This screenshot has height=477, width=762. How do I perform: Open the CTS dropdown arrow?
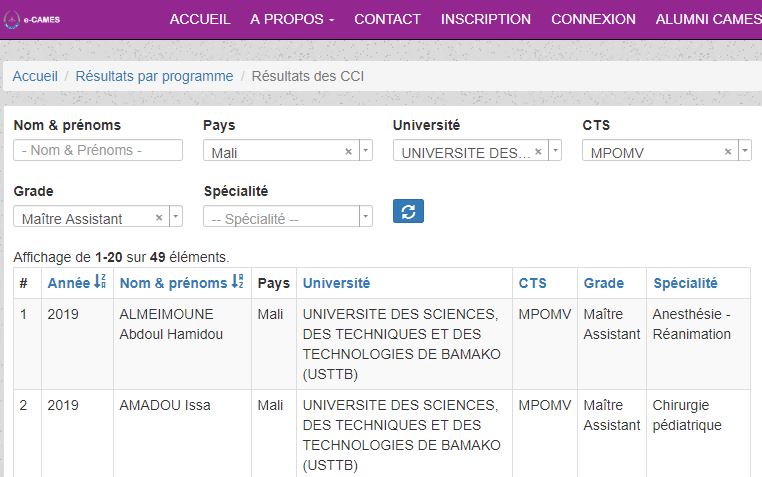(x=745, y=152)
